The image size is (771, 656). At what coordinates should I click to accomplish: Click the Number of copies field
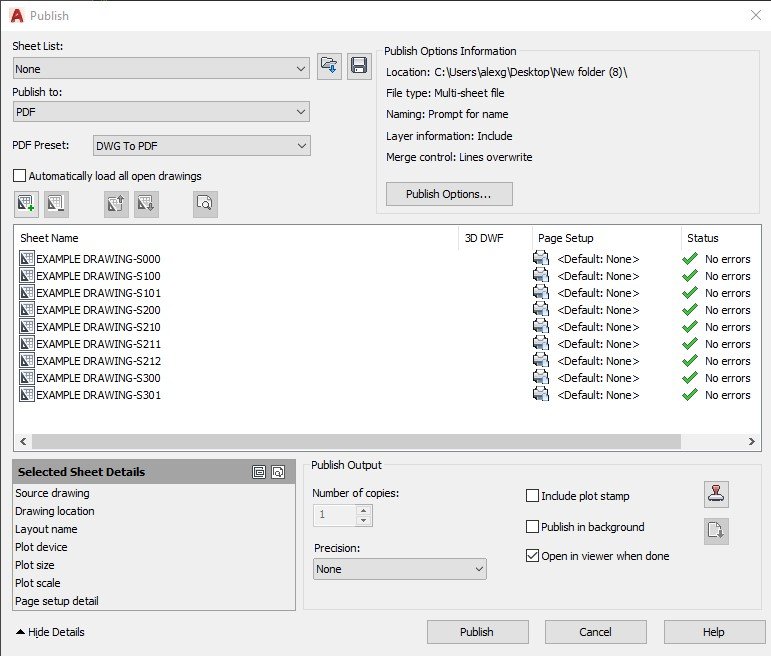pos(335,515)
